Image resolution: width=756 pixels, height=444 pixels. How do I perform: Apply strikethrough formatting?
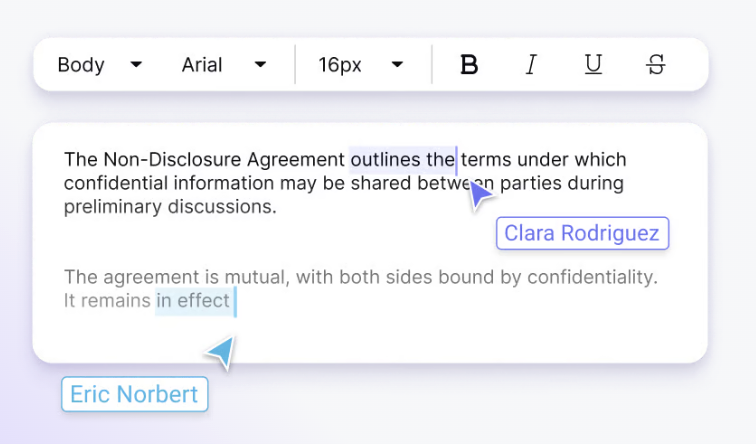(655, 65)
